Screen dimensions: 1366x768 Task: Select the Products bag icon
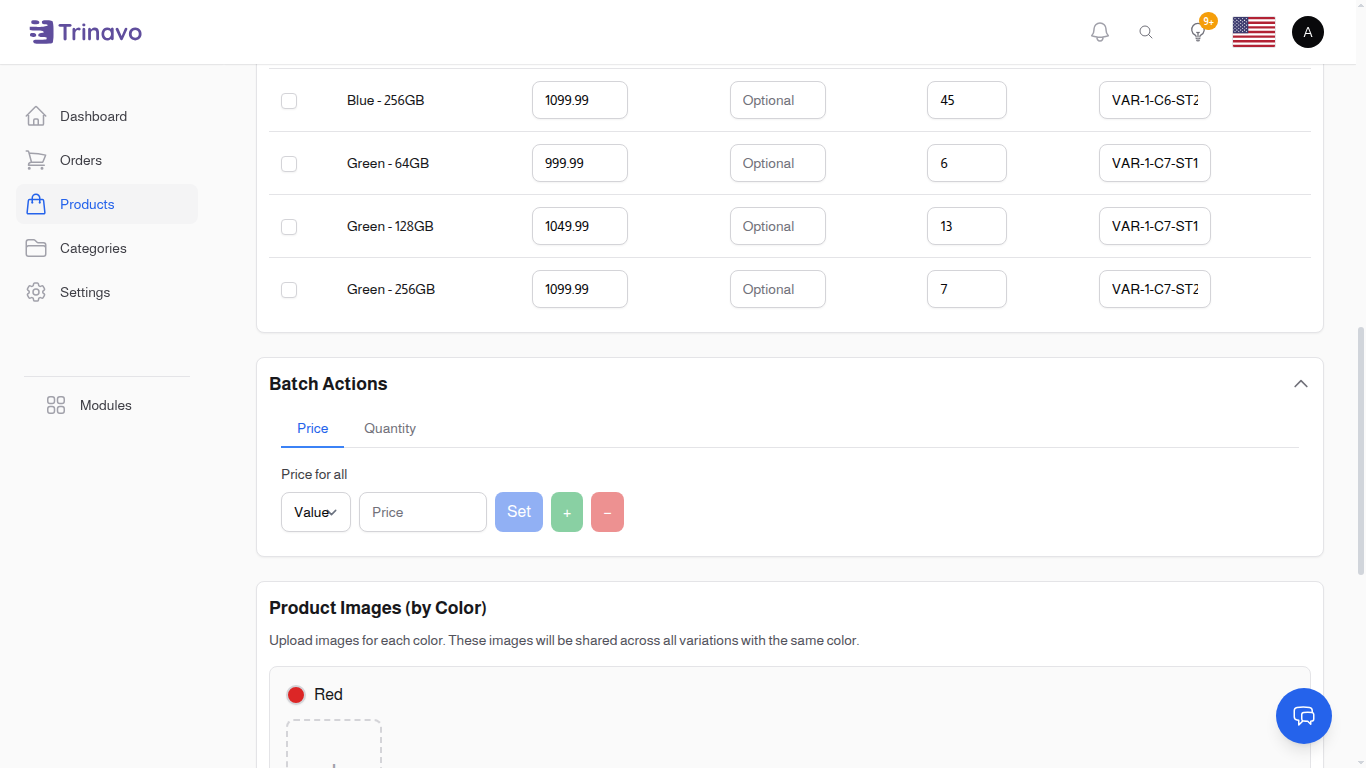pos(36,203)
